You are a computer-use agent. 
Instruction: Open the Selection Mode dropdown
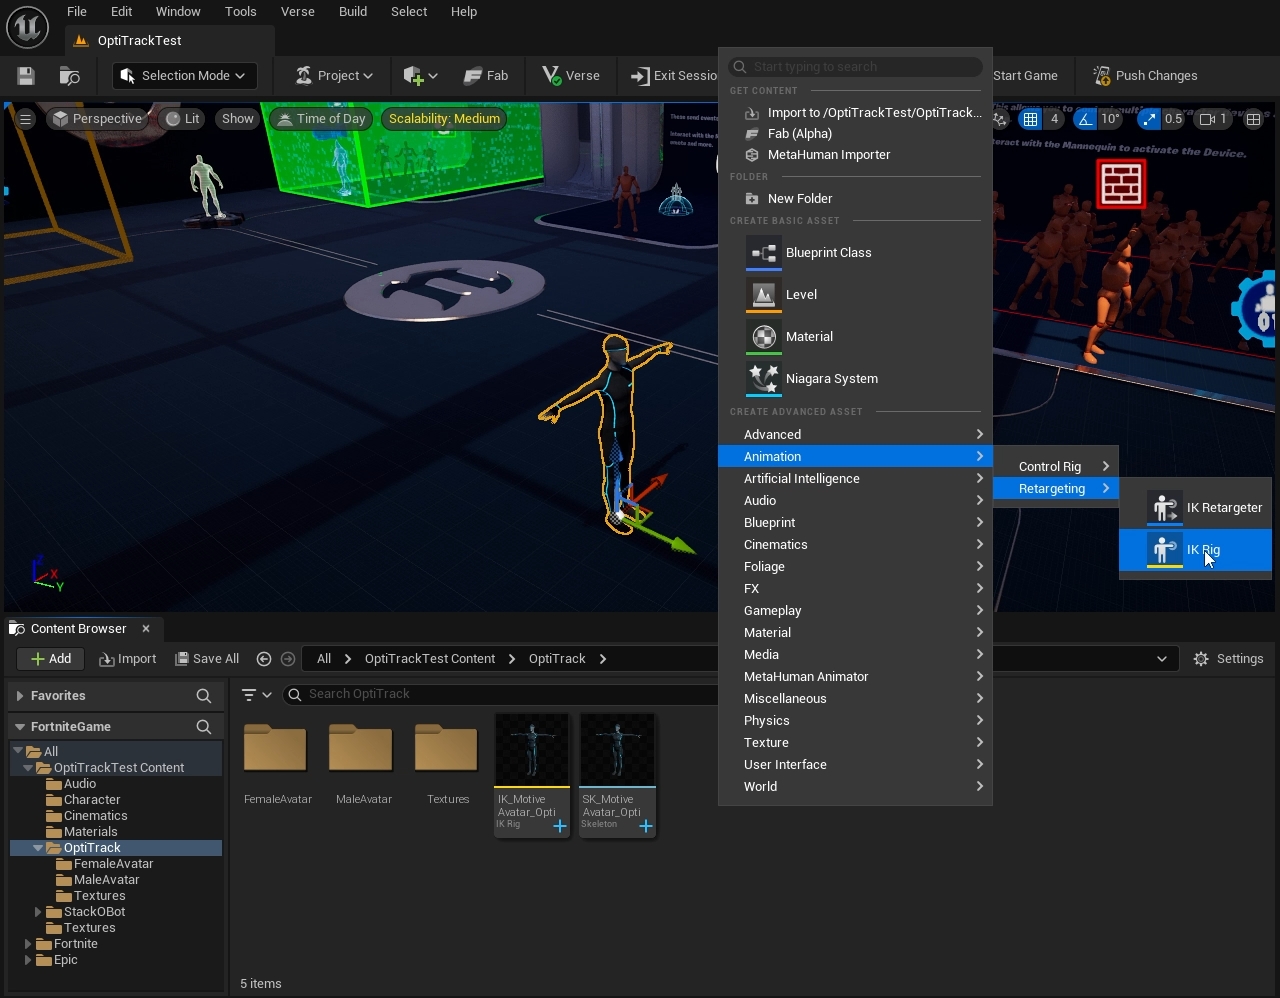(184, 76)
